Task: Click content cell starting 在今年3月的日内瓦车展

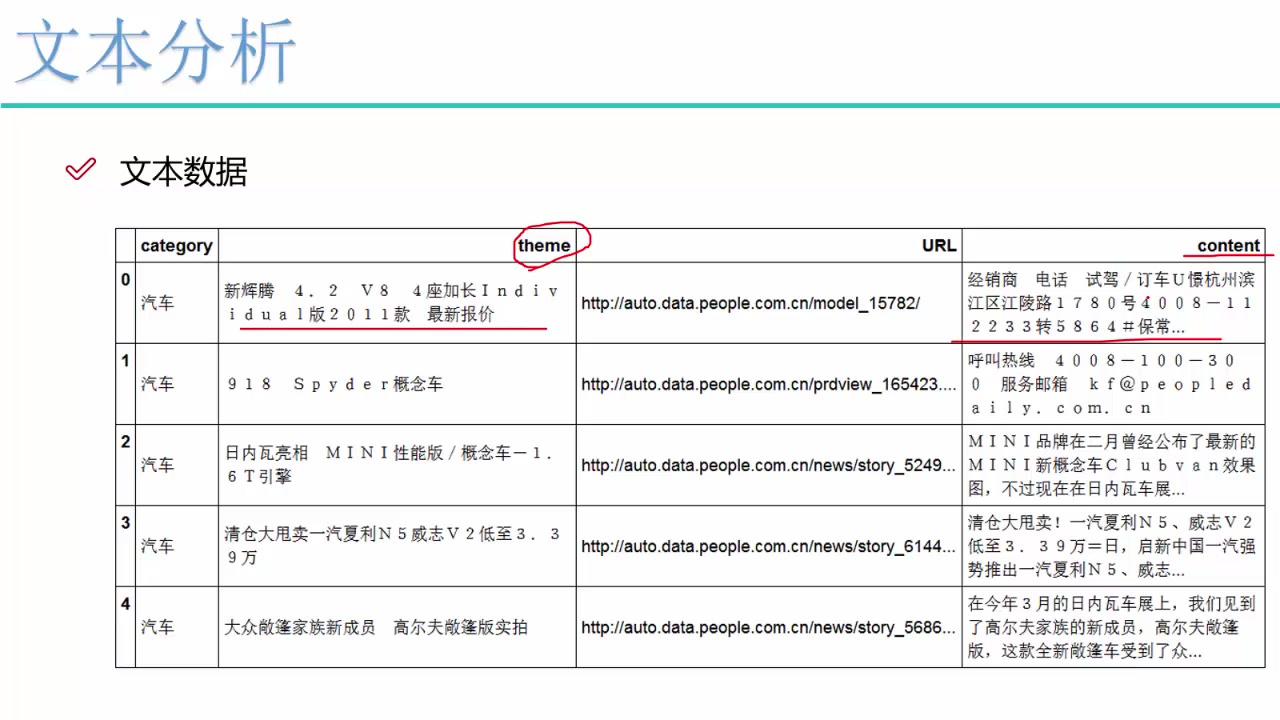Action: pyautogui.click(x=1112, y=627)
